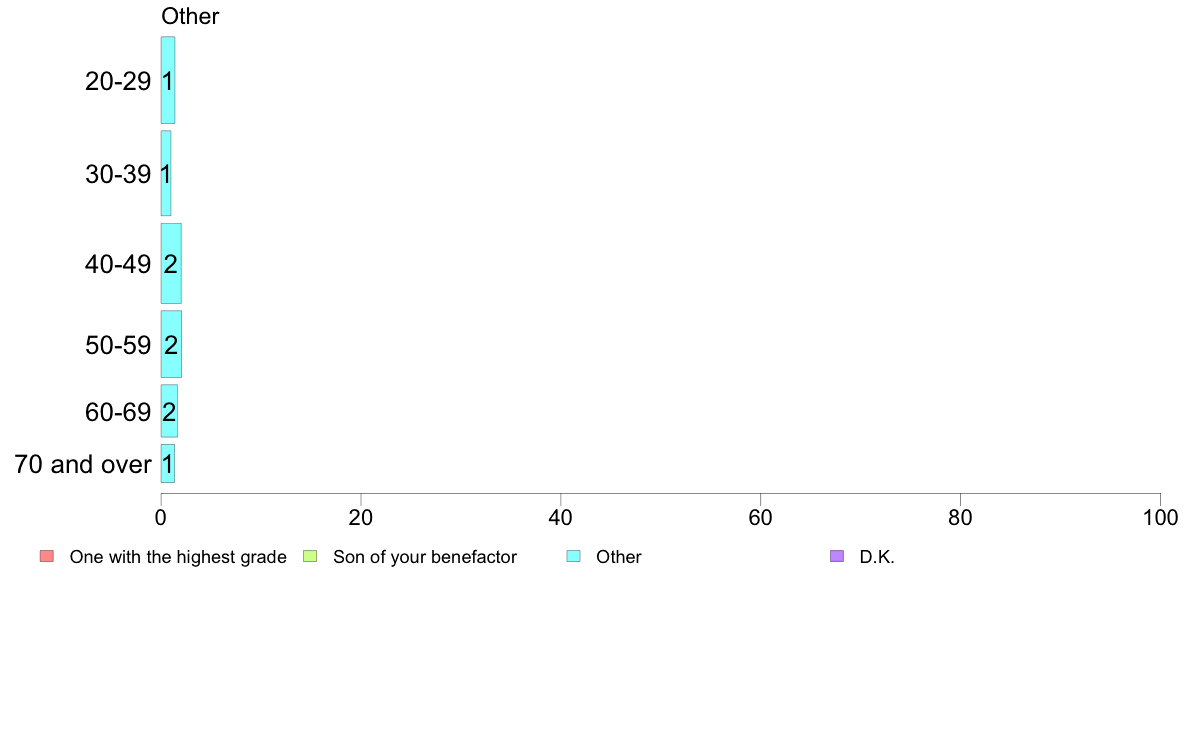Click the 'Other' chart title

tap(190, 16)
